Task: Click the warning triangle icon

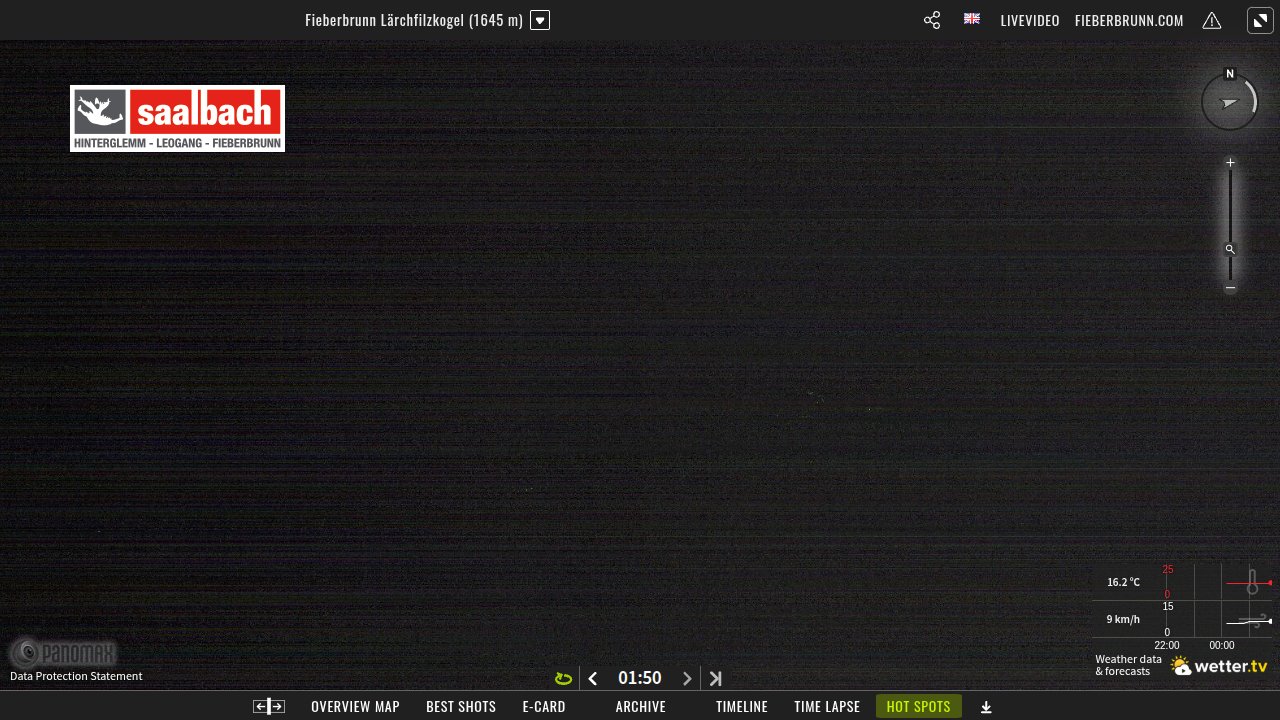Action: click(1212, 20)
